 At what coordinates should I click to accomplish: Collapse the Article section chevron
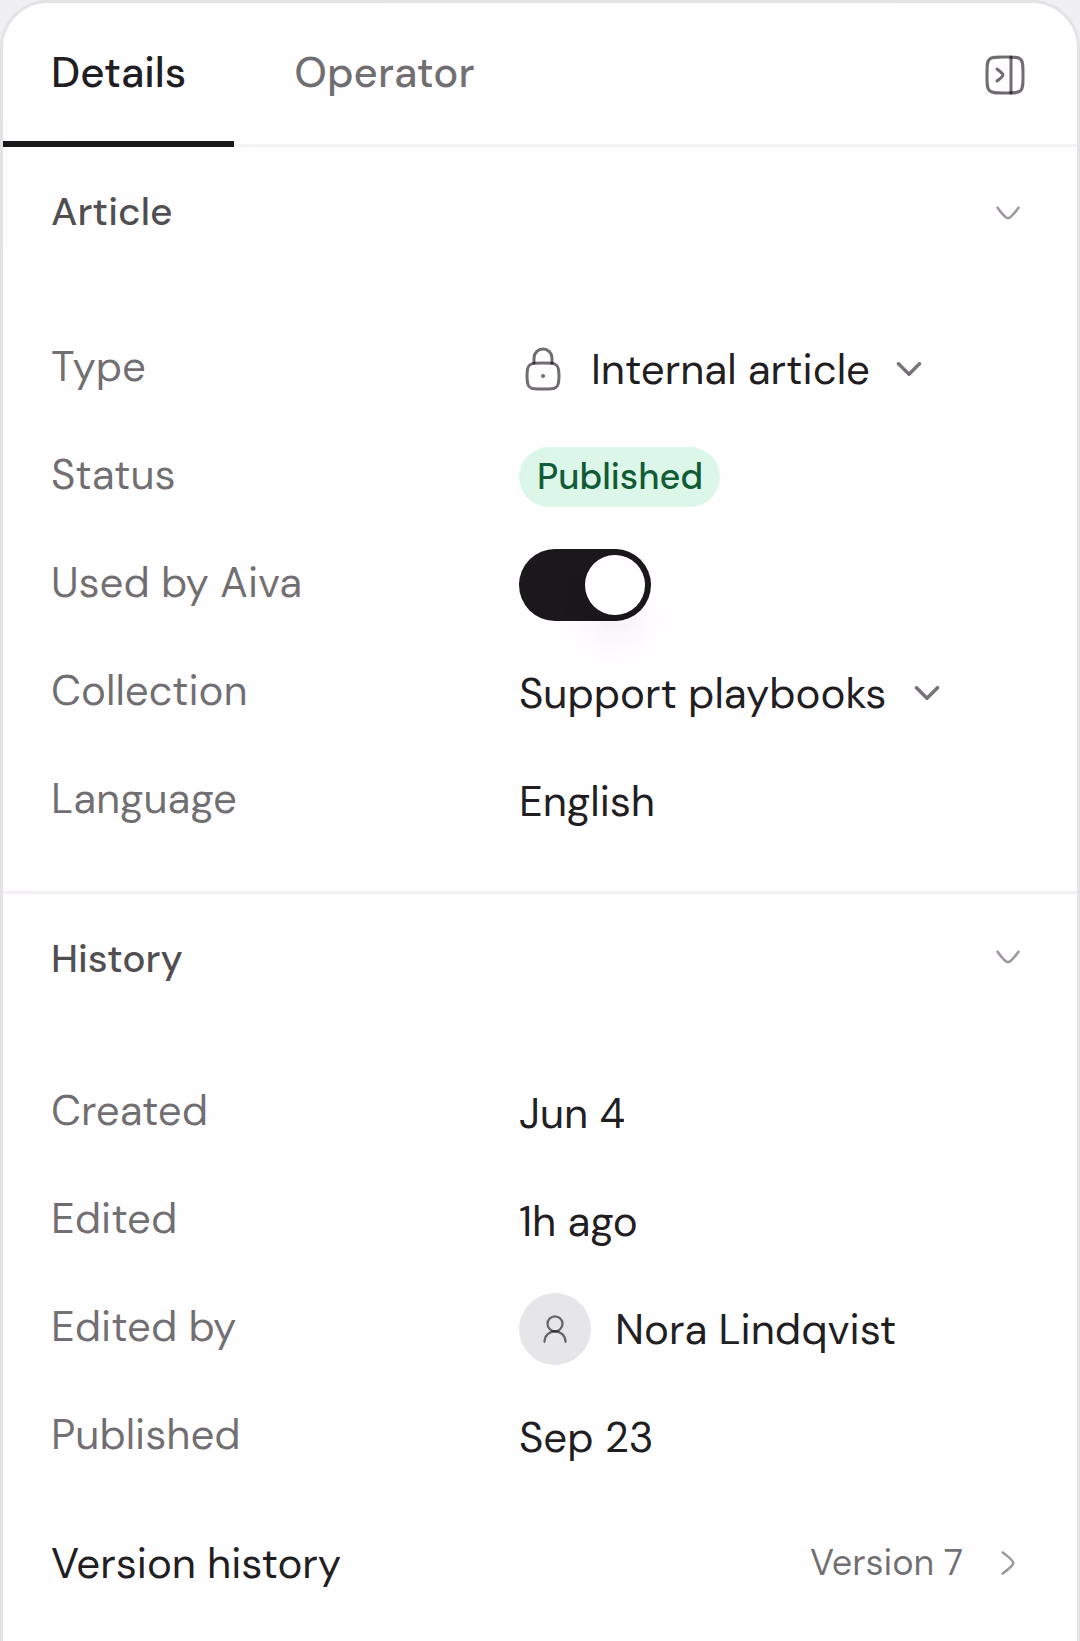(1008, 213)
